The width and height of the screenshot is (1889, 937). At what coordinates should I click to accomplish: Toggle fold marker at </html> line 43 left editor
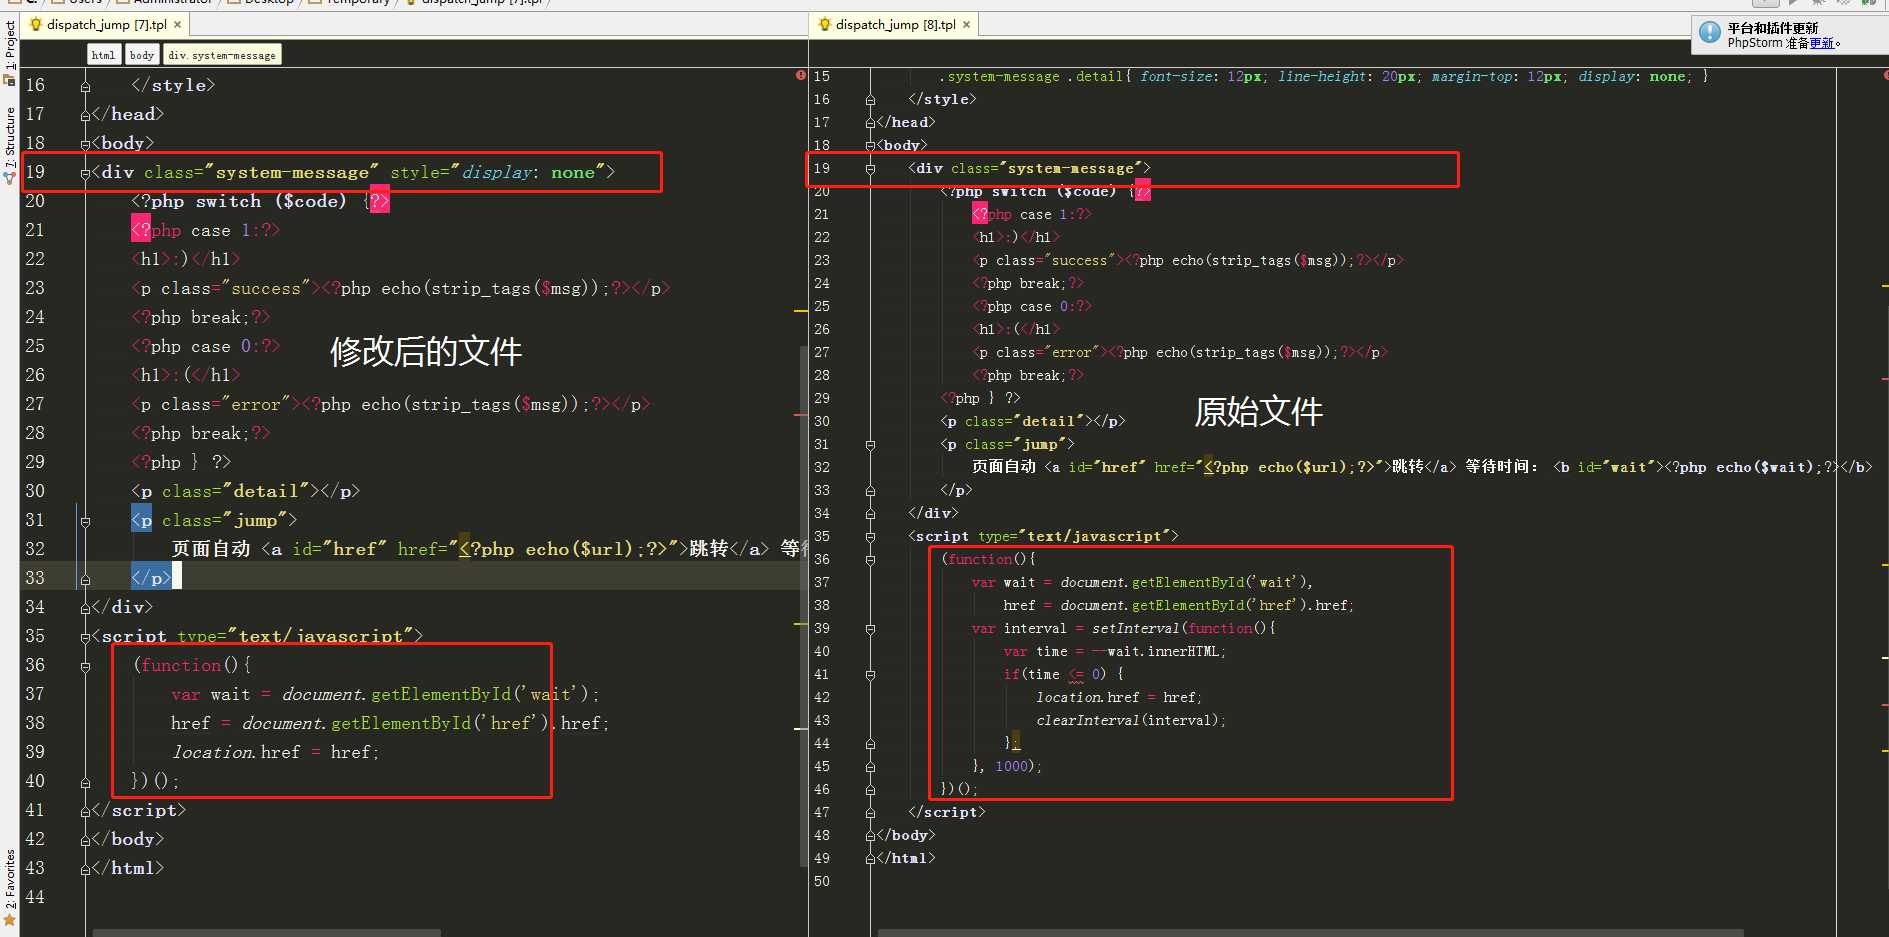pyautogui.click(x=85, y=869)
